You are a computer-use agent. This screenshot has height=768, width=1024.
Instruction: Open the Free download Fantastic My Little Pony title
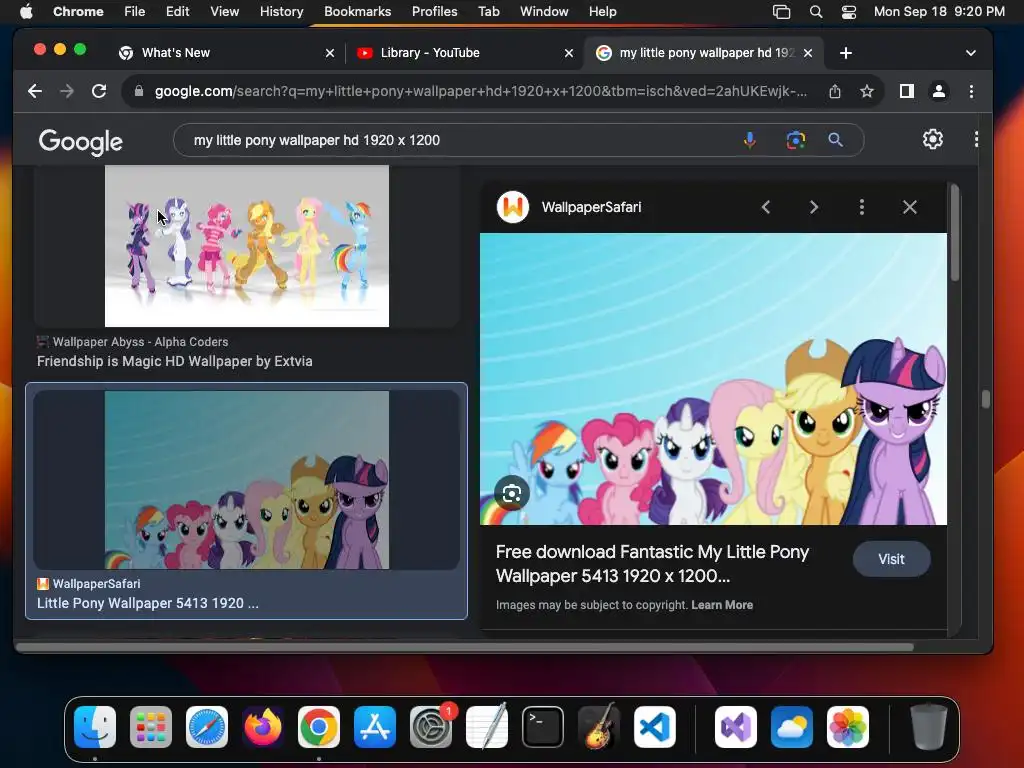(652, 564)
